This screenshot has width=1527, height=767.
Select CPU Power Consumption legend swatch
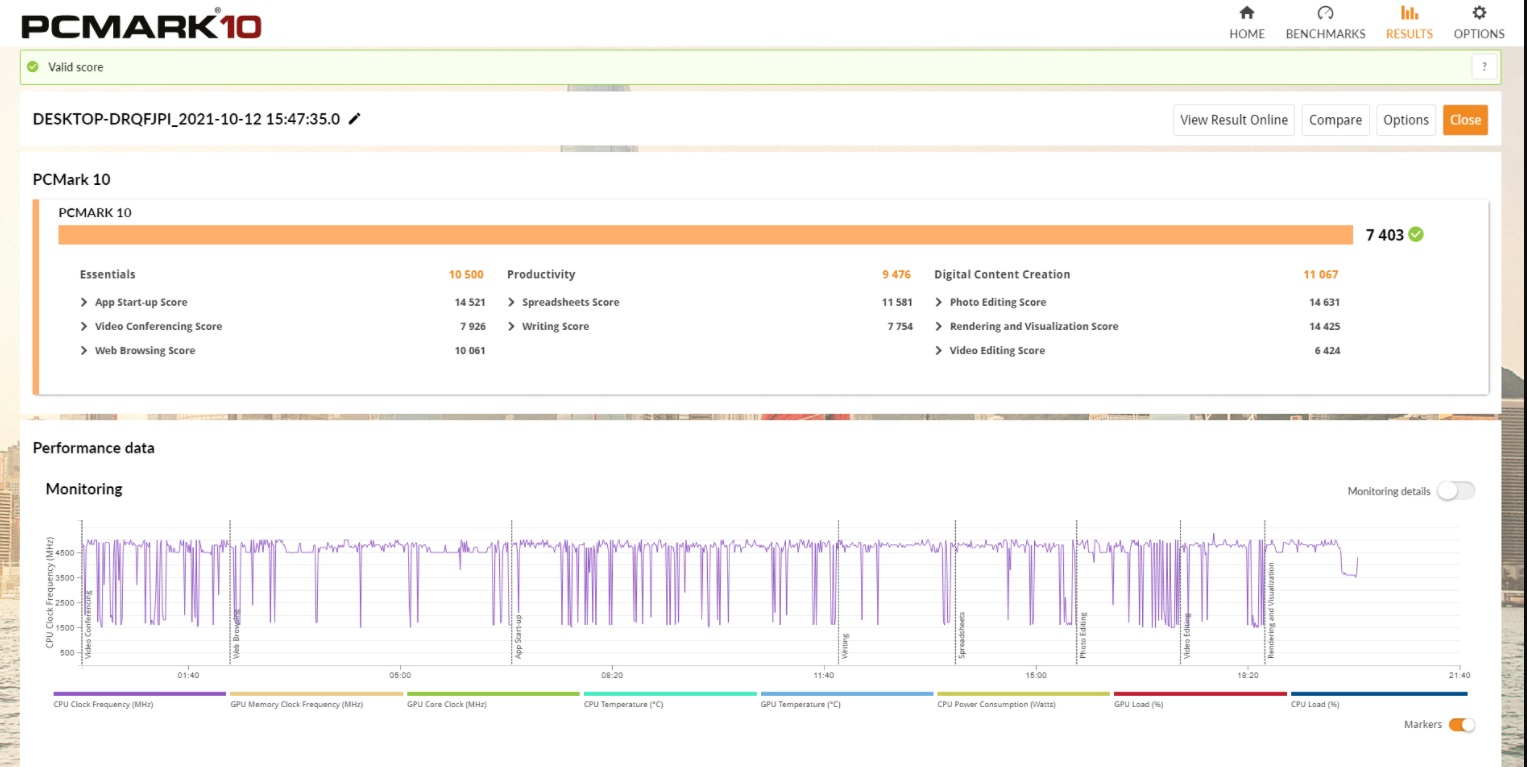[1023, 694]
